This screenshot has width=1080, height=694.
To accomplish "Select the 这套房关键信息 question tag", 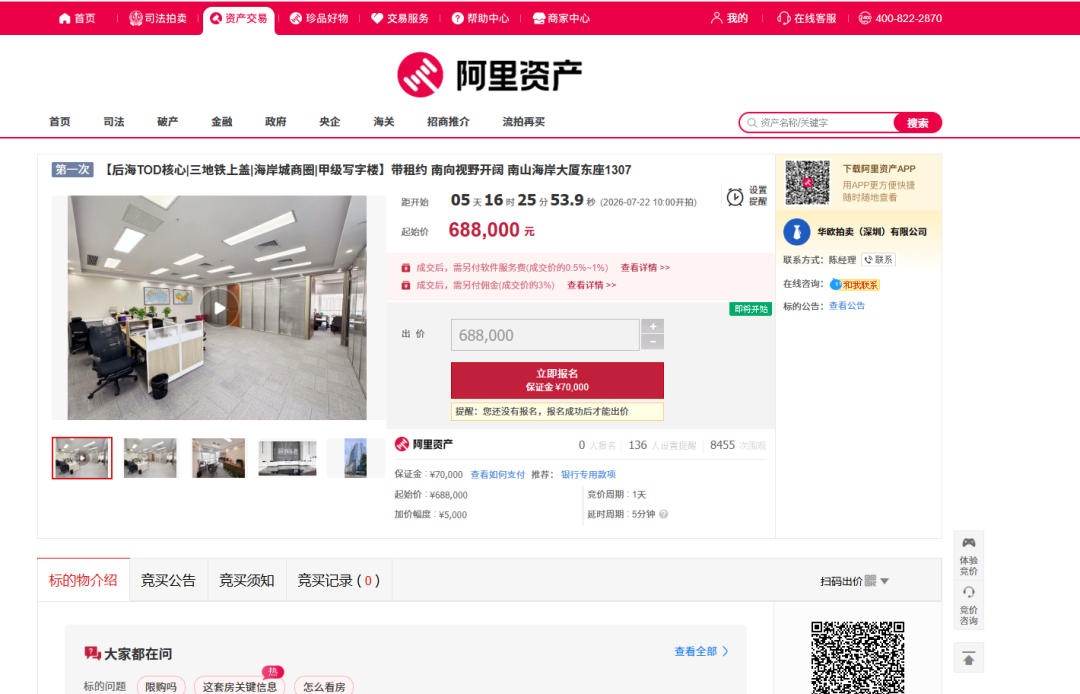I will click(x=239, y=686).
